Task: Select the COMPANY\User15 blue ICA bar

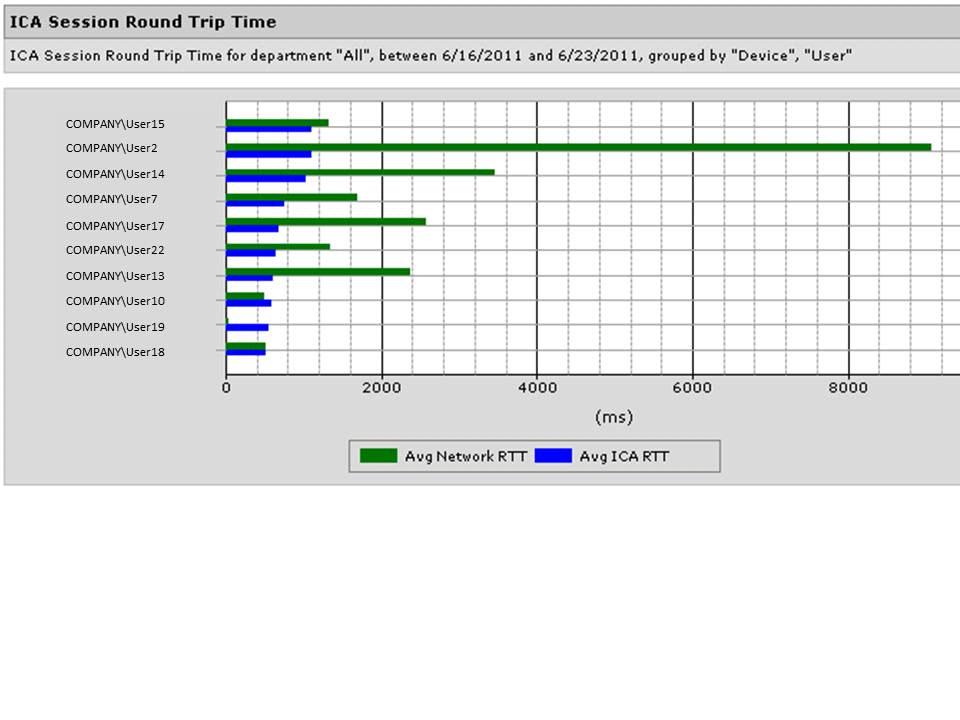Action: [268, 129]
